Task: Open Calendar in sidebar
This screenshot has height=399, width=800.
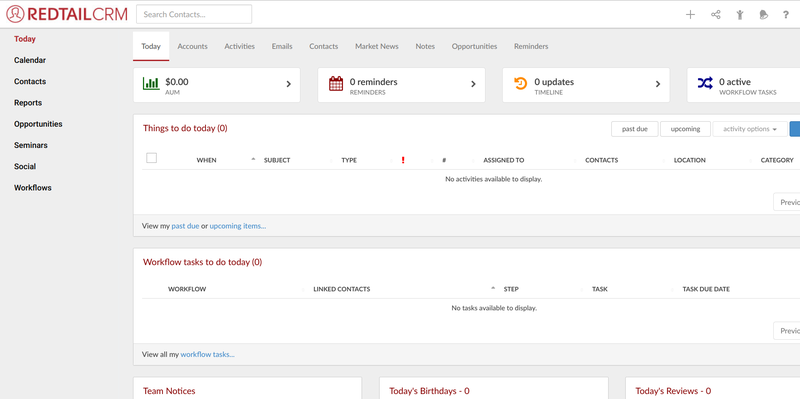Action: pos(30,60)
